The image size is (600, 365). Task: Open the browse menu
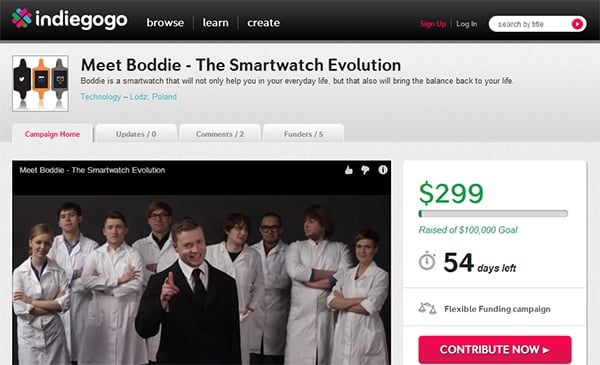165,23
